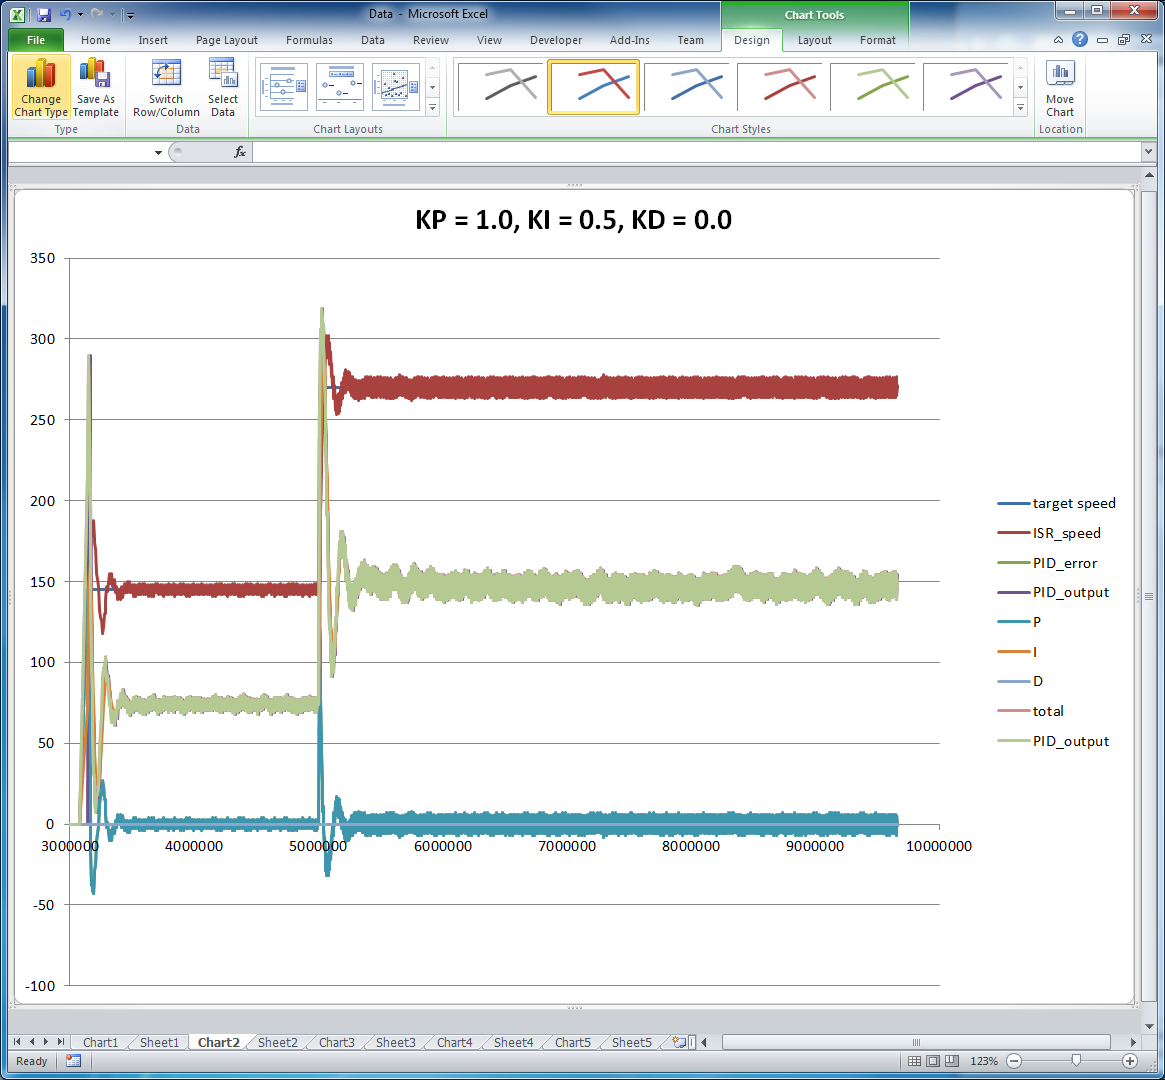Expand the formula bar
Viewport: 1165px width, 1080px height.
1148,152
